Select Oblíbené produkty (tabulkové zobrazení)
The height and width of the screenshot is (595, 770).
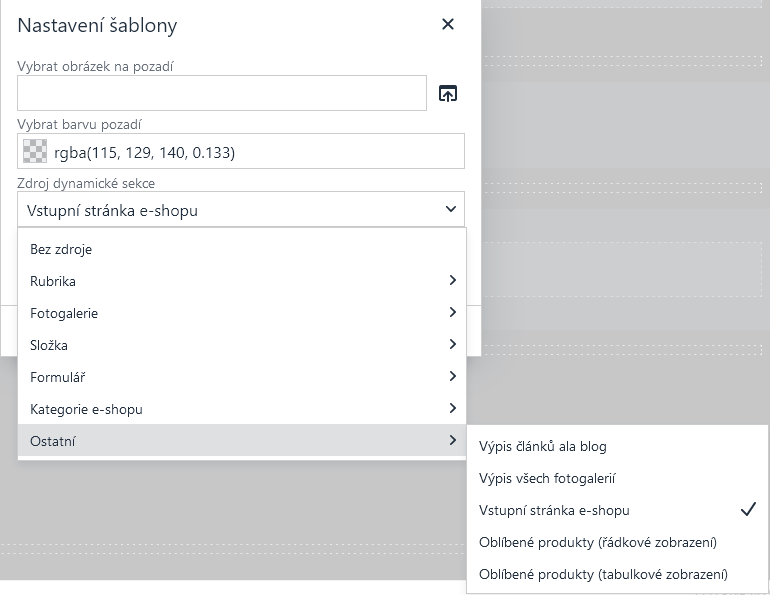pyautogui.click(x=603, y=574)
